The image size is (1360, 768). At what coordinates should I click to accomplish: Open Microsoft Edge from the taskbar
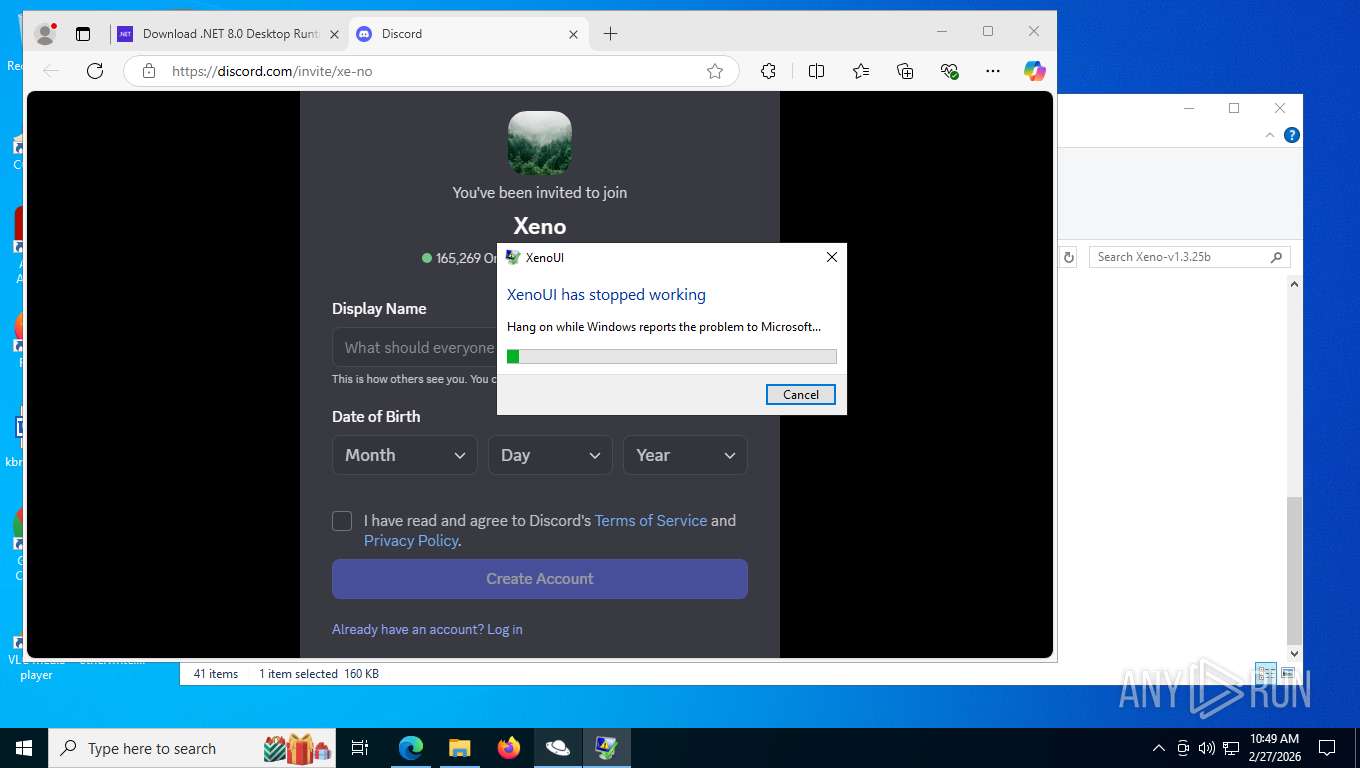[x=410, y=748]
